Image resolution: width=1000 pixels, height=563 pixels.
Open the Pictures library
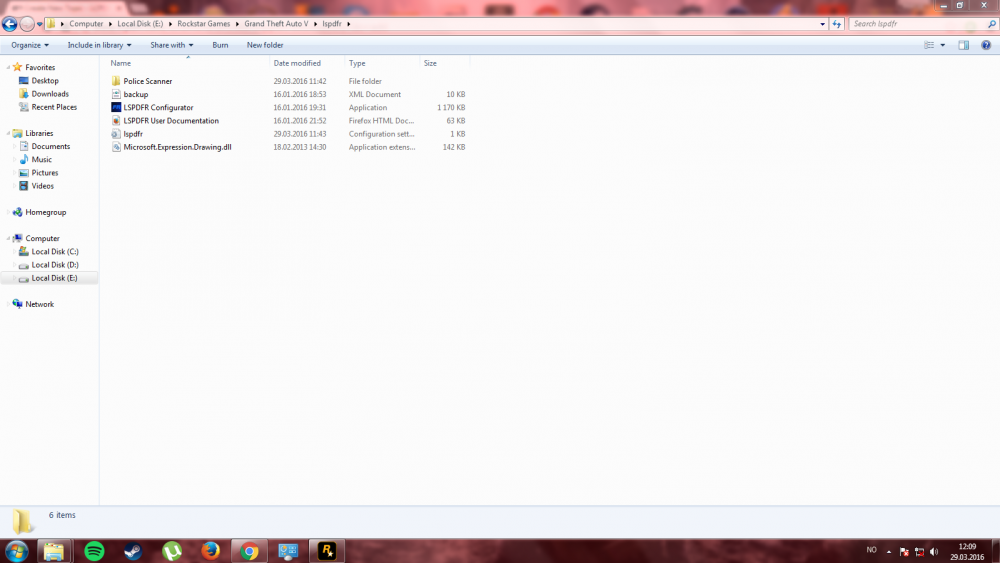click(45, 173)
